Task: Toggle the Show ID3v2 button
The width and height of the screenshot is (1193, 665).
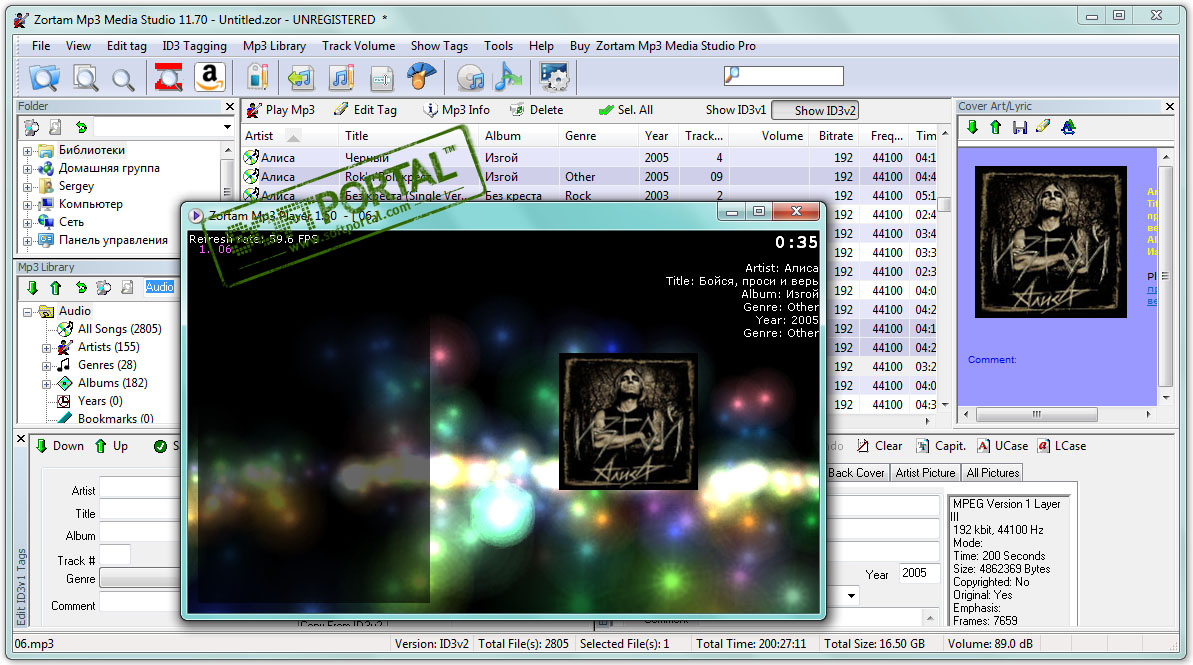Action: (815, 110)
